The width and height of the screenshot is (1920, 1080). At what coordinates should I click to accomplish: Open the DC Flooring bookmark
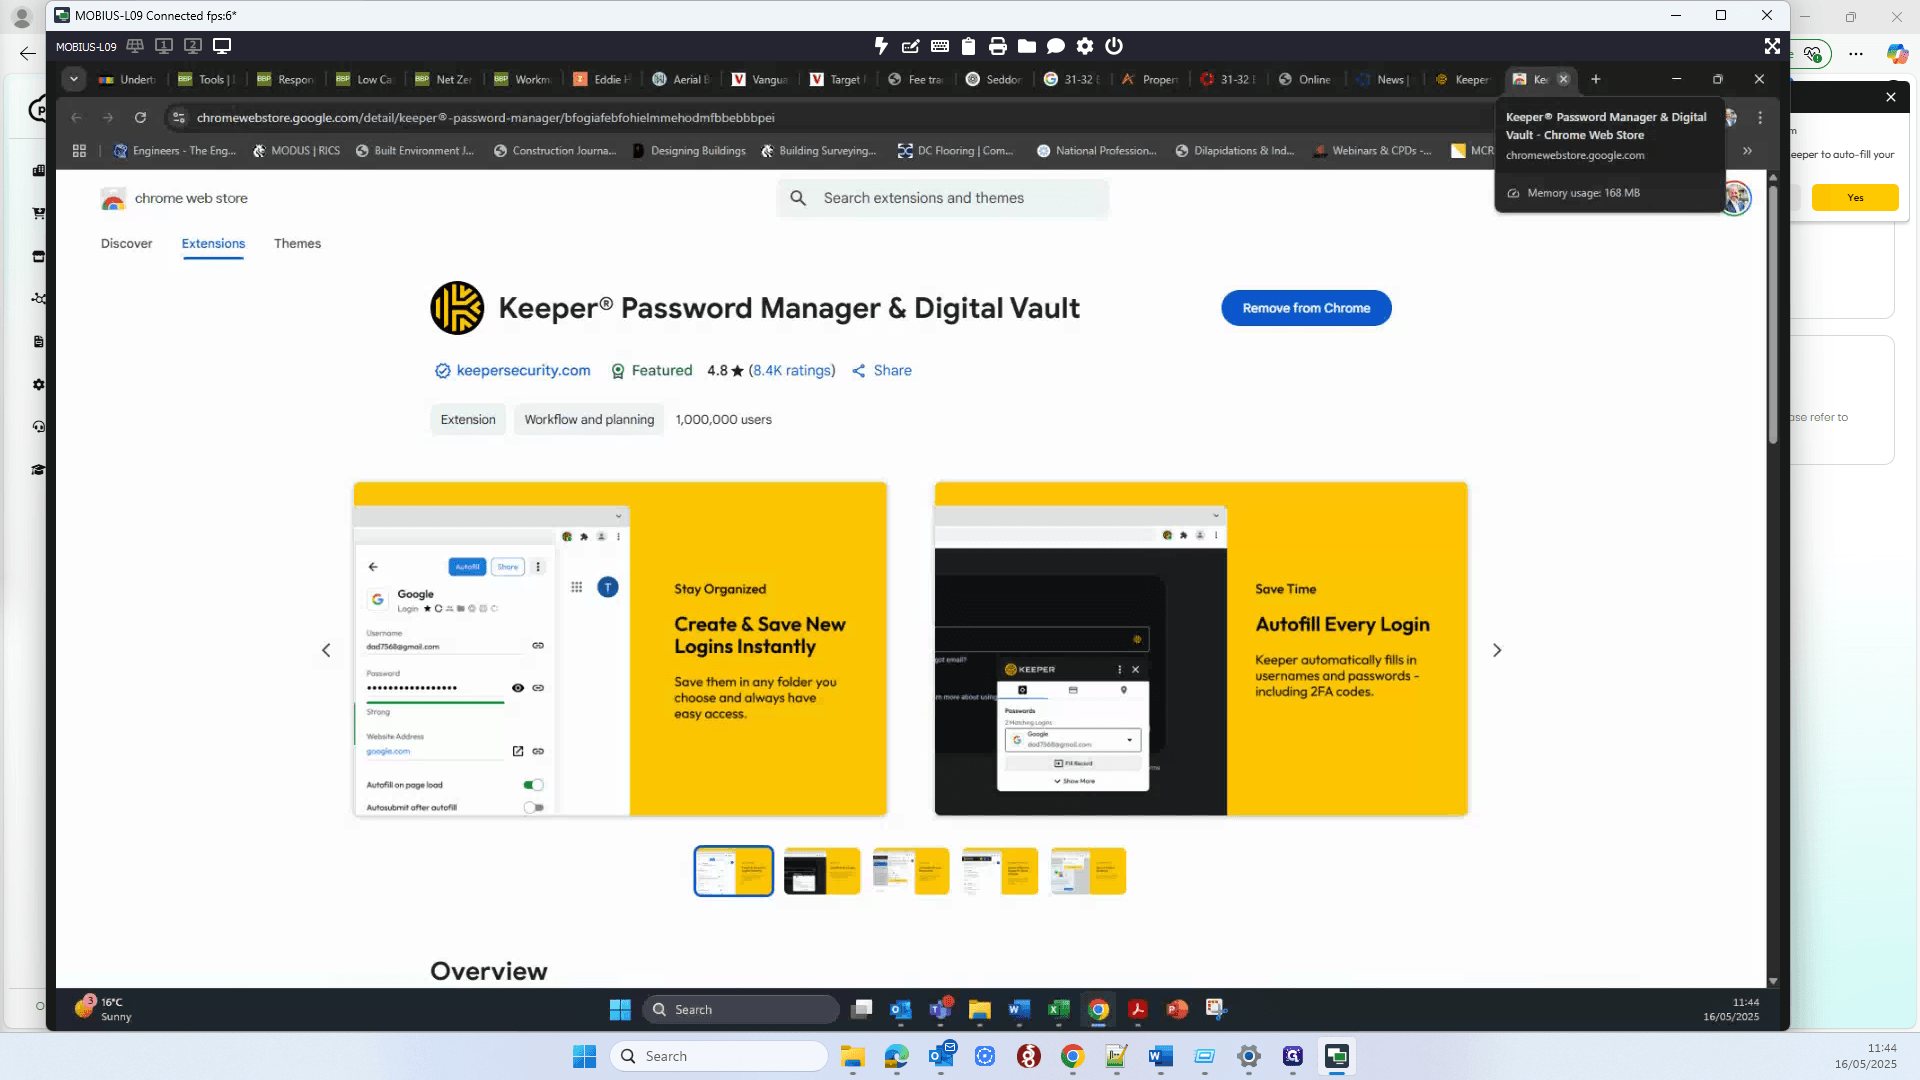pyautogui.click(x=956, y=151)
